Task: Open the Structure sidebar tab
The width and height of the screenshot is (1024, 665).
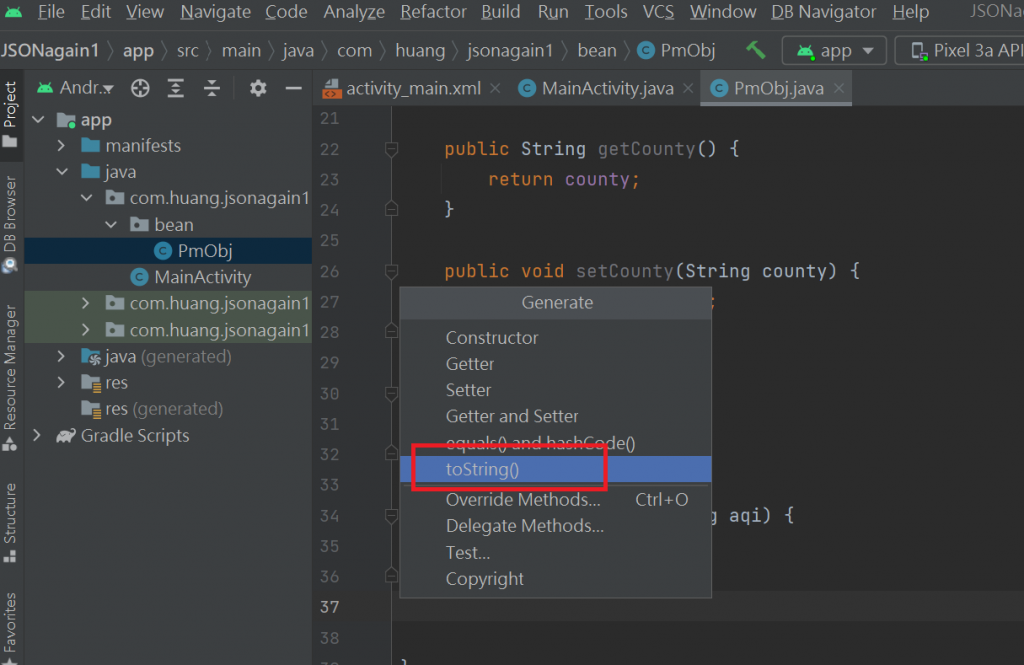Action: tap(10, 523)
